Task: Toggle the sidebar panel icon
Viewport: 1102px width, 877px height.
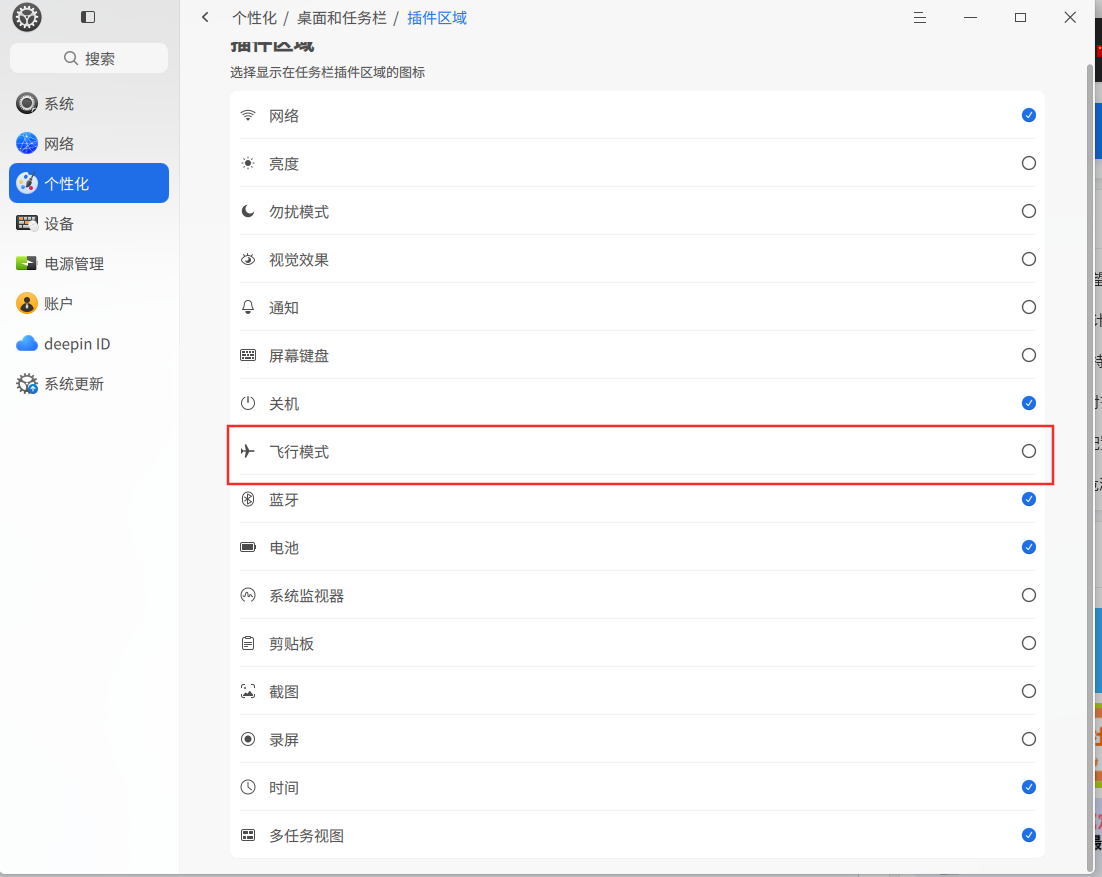Action: pyautogui.click(x=88, y=17)
